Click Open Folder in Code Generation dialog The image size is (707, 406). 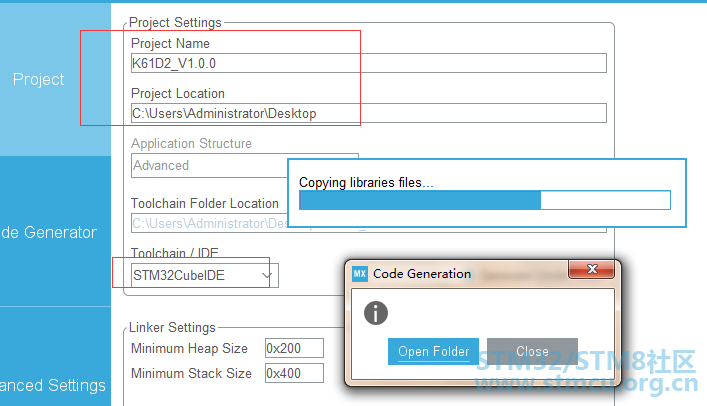pyautogui.click(x=433, y=351)
